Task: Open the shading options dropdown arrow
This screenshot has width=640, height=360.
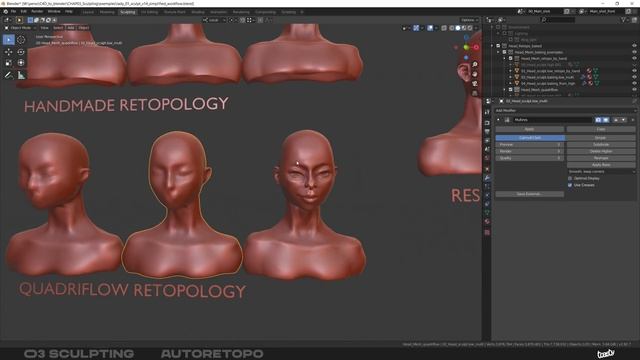Action: click(x=476, y=28)
